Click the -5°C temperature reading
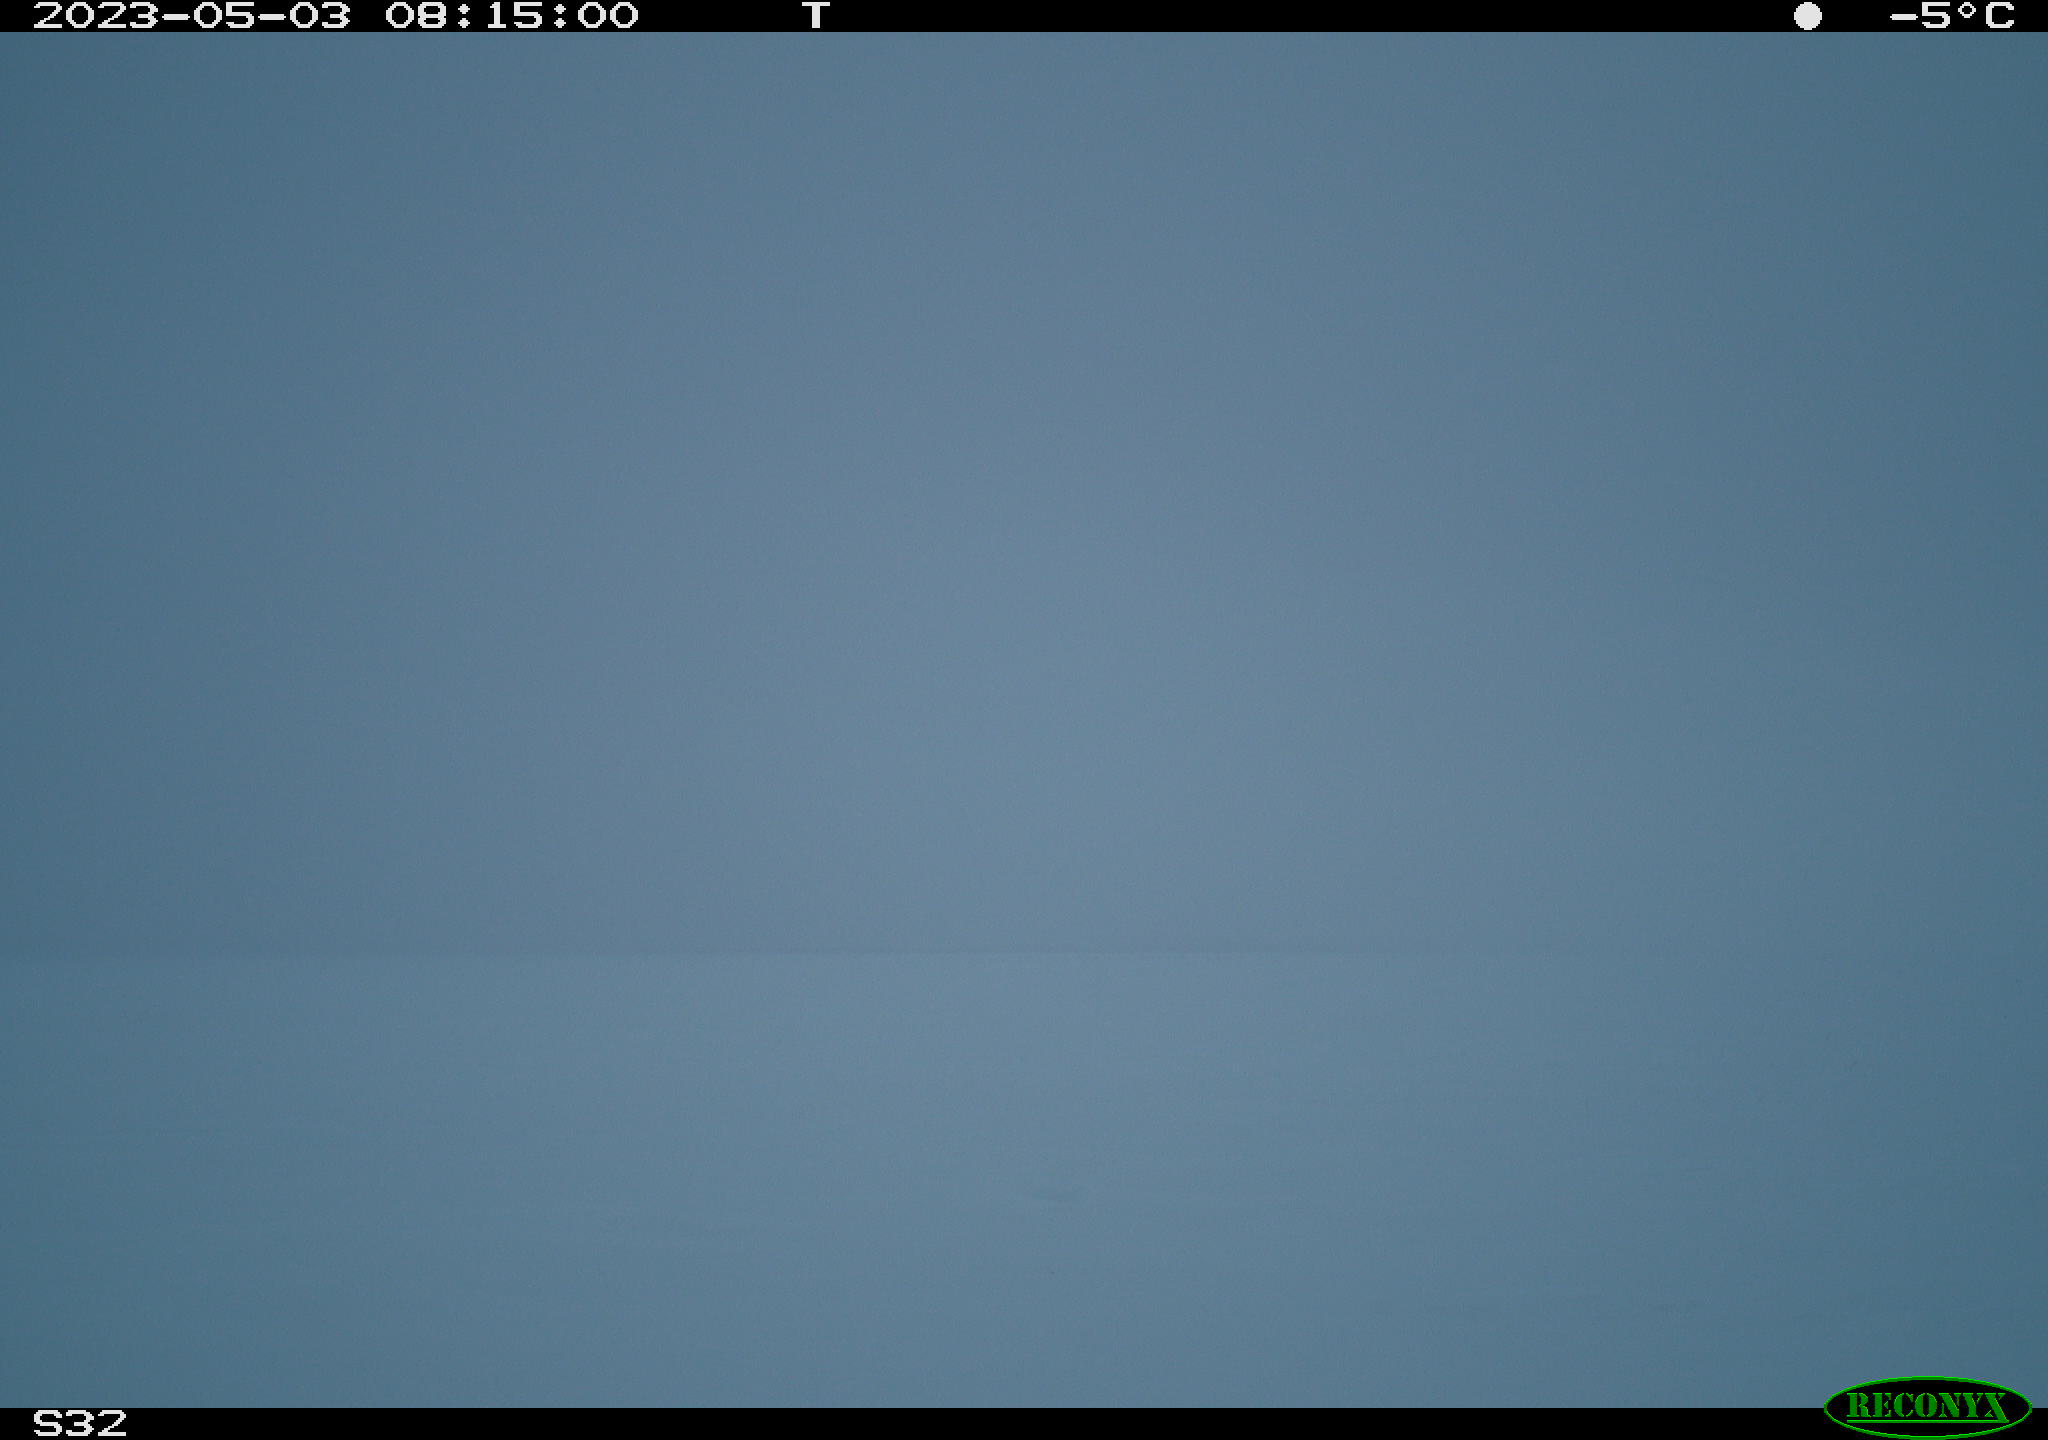Screen dimensions: 2048x1440 1952,16
